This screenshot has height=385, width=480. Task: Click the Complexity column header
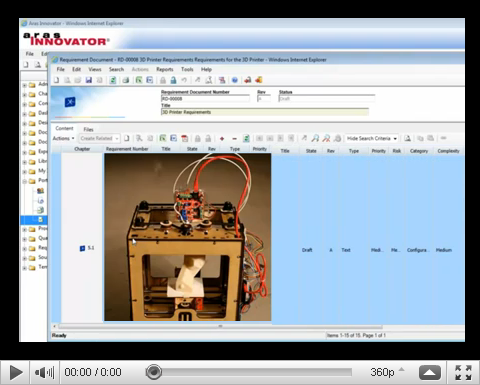(x=448, y=151)
